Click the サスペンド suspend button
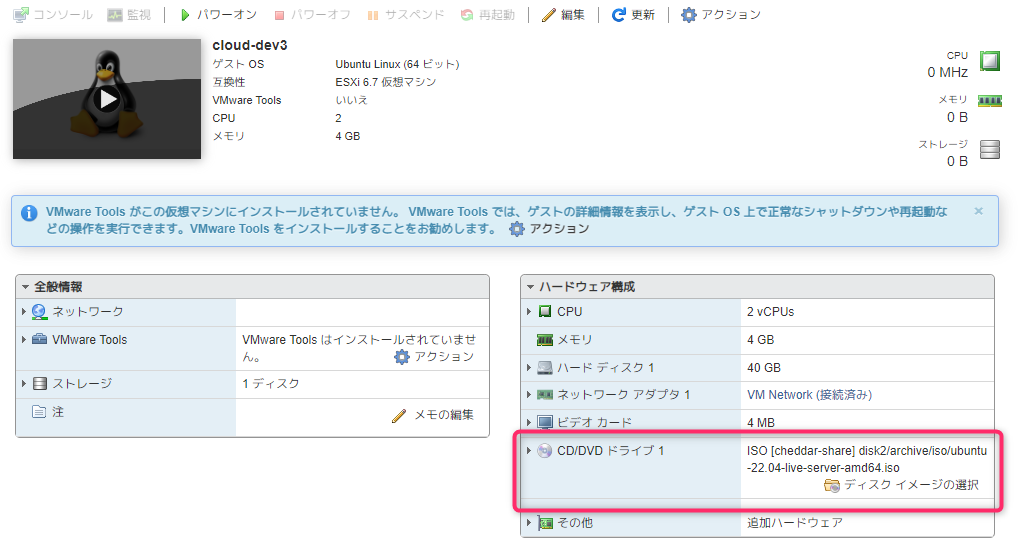The image size is (1019, 547). click(x=406, y=14)
